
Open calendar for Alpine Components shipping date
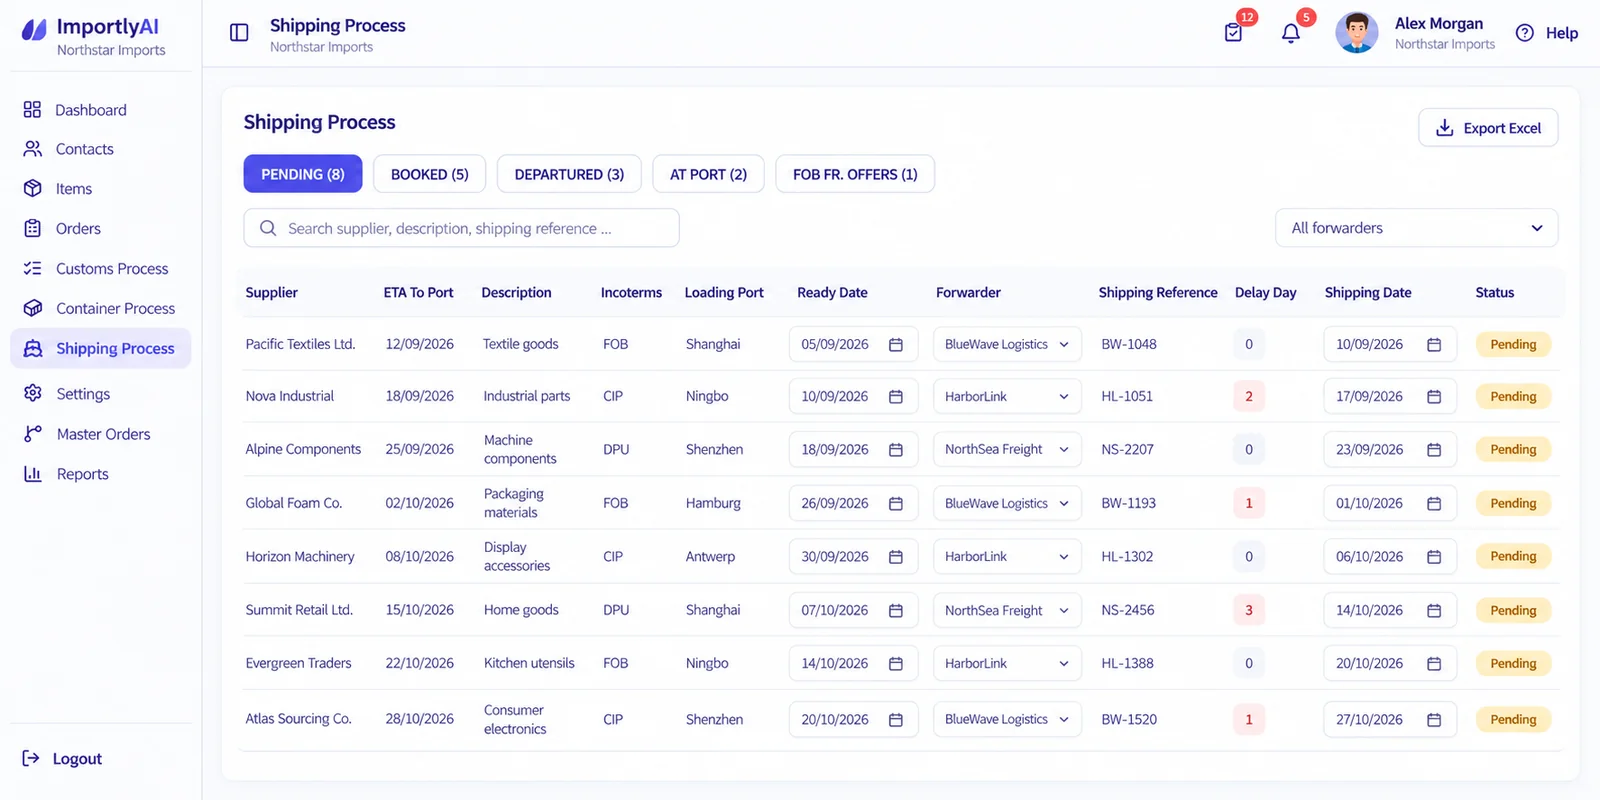click(x=1434, y=450)
